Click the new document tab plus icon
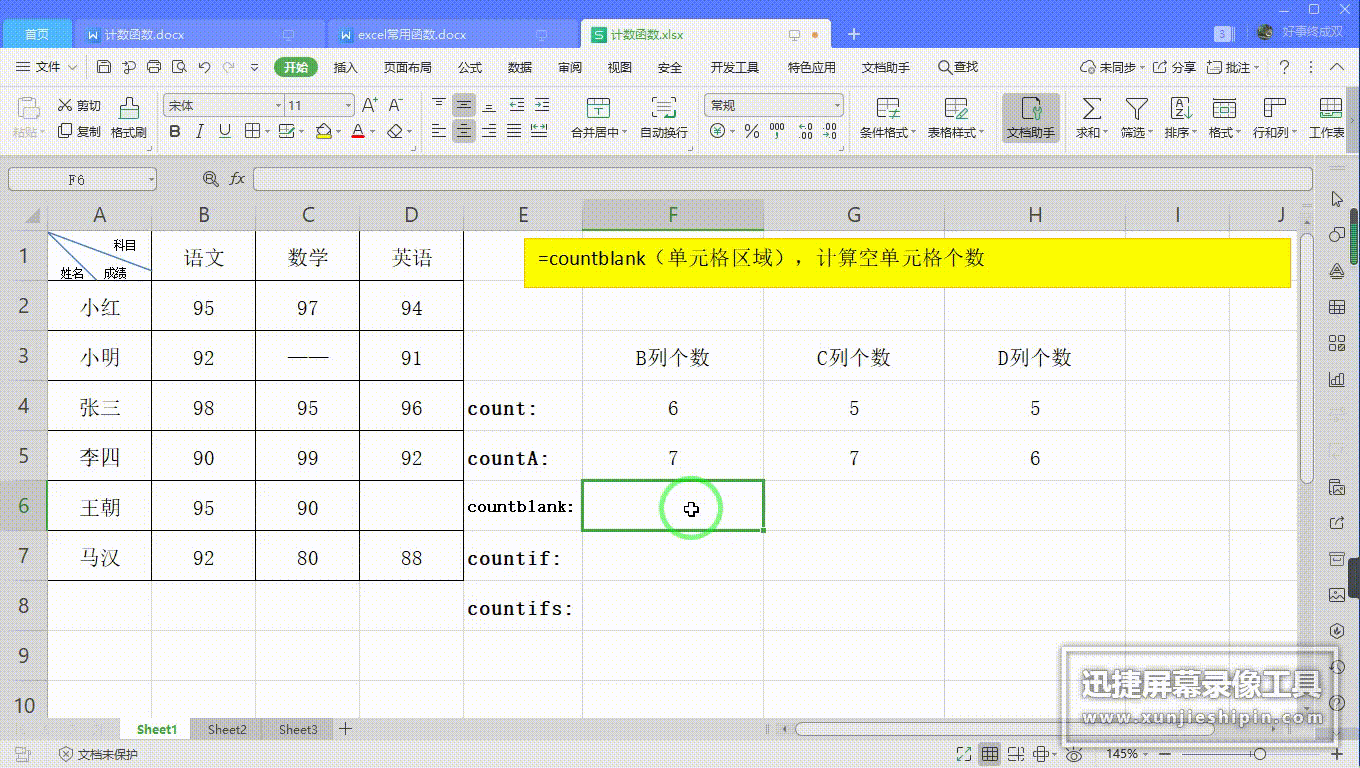Viewport: 1360px width, 768px height. coord(854,34)
